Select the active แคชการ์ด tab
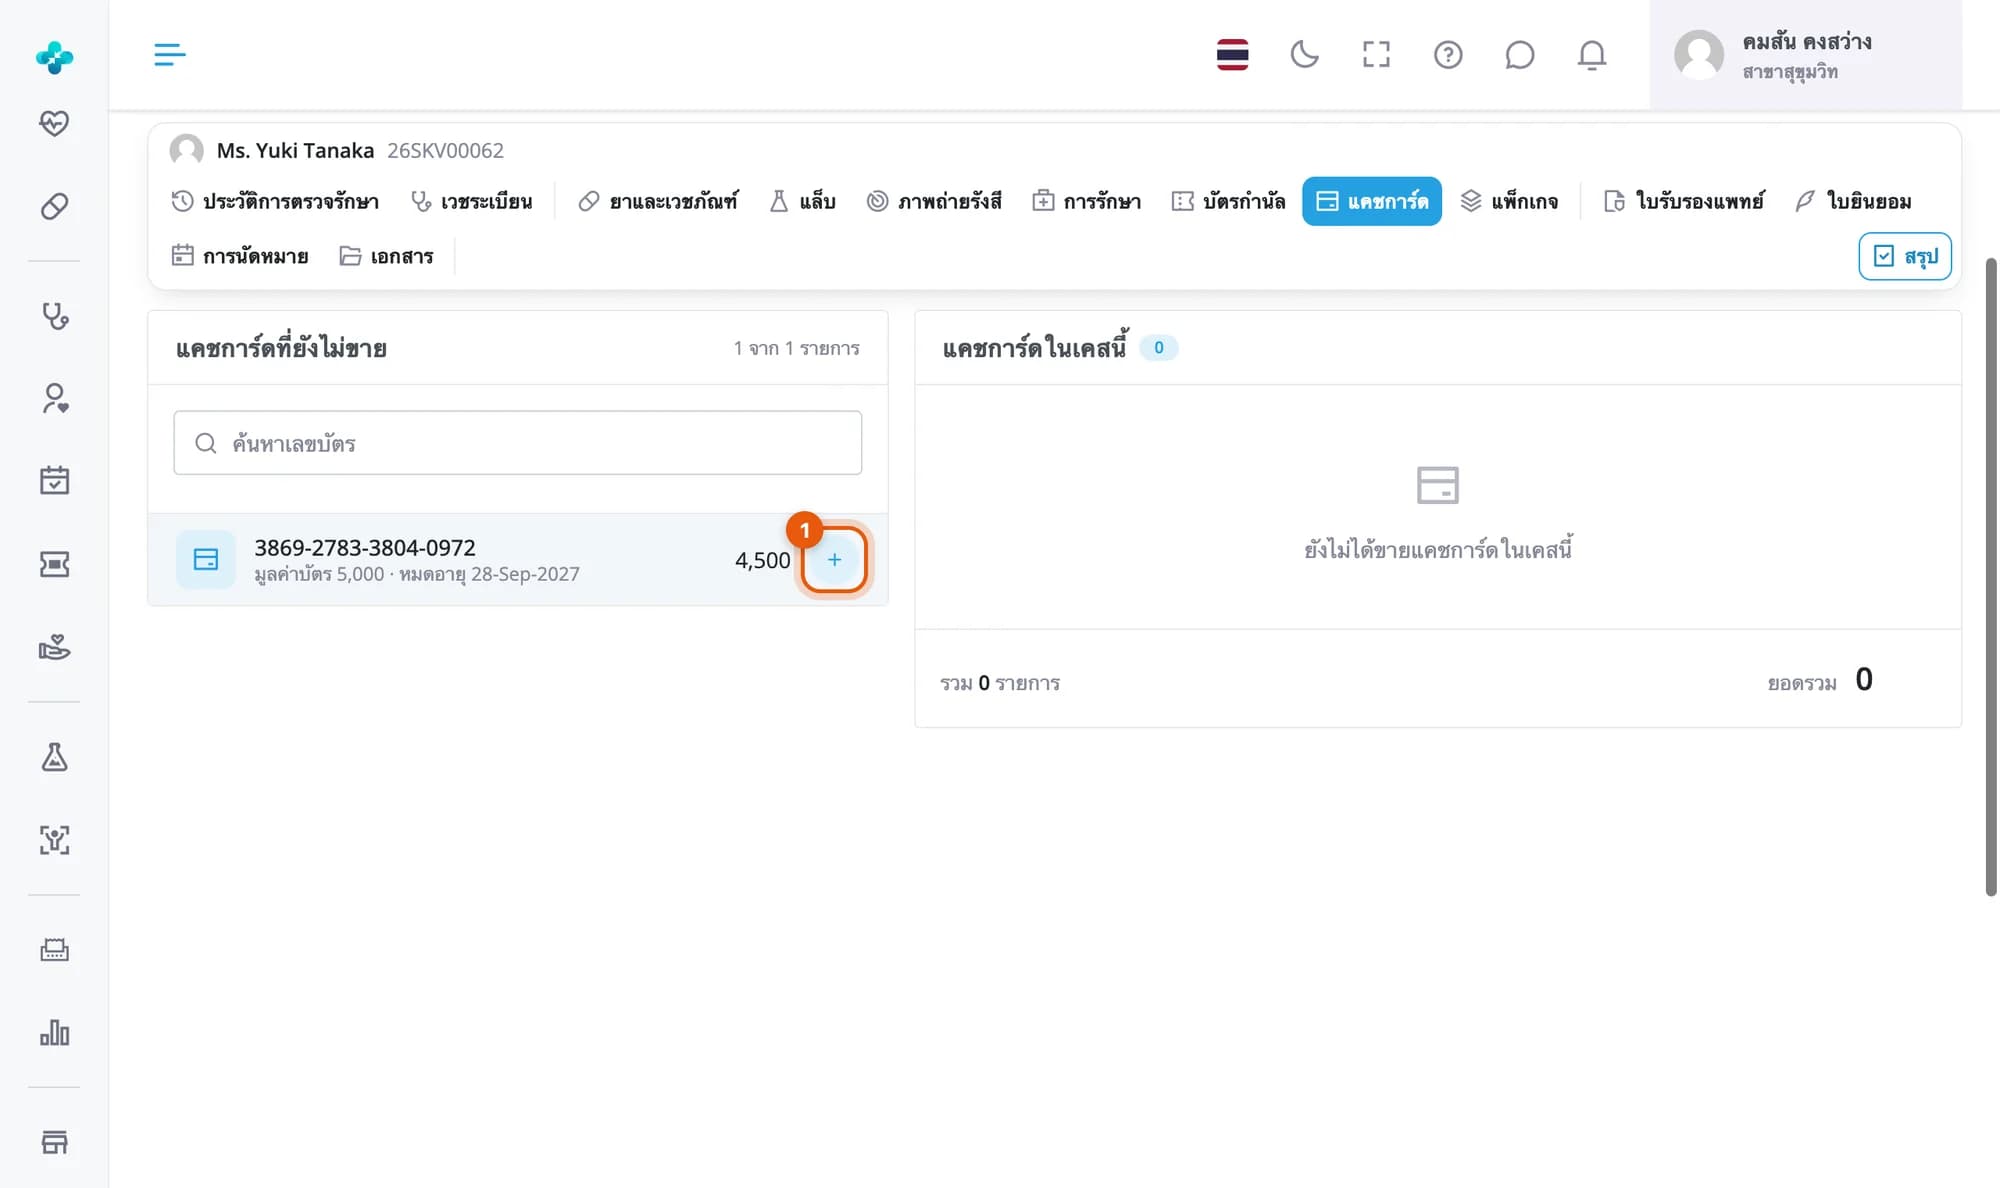The height and width of the screenshot is (1188, 2000). [x=1372, y=201]
